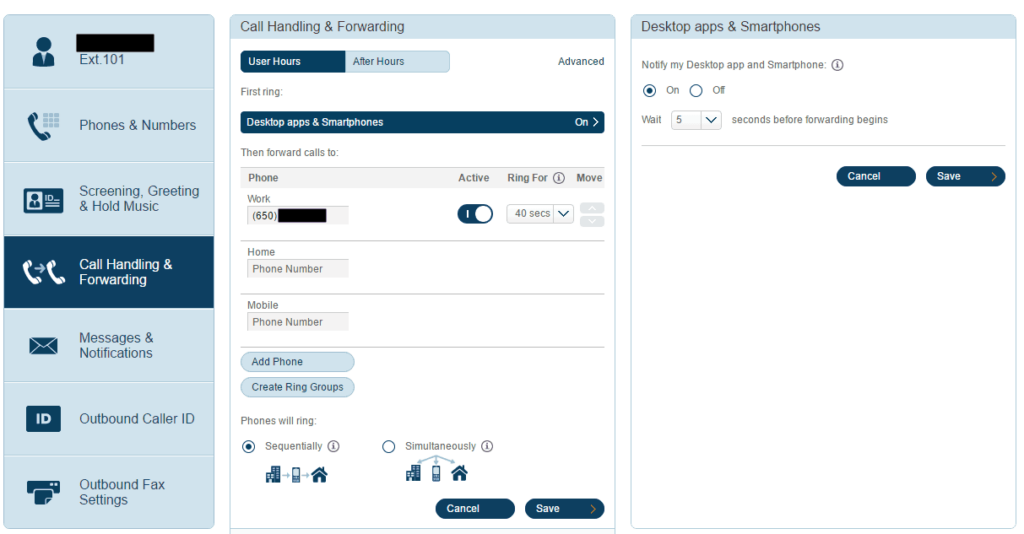
Task: Click the Work phone number field
Action: (x=298, y=215)
